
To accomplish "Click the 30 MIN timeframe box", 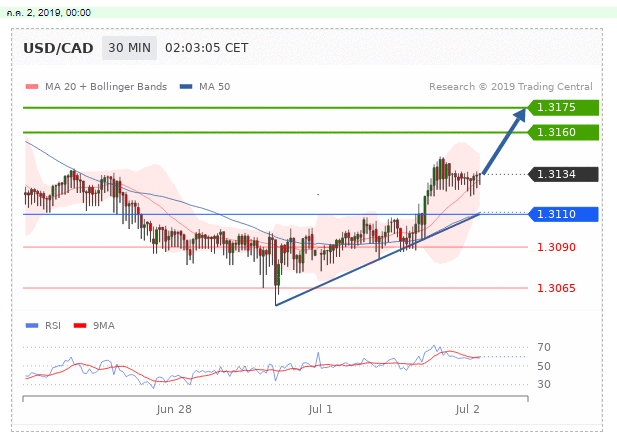I will [129, 48].
